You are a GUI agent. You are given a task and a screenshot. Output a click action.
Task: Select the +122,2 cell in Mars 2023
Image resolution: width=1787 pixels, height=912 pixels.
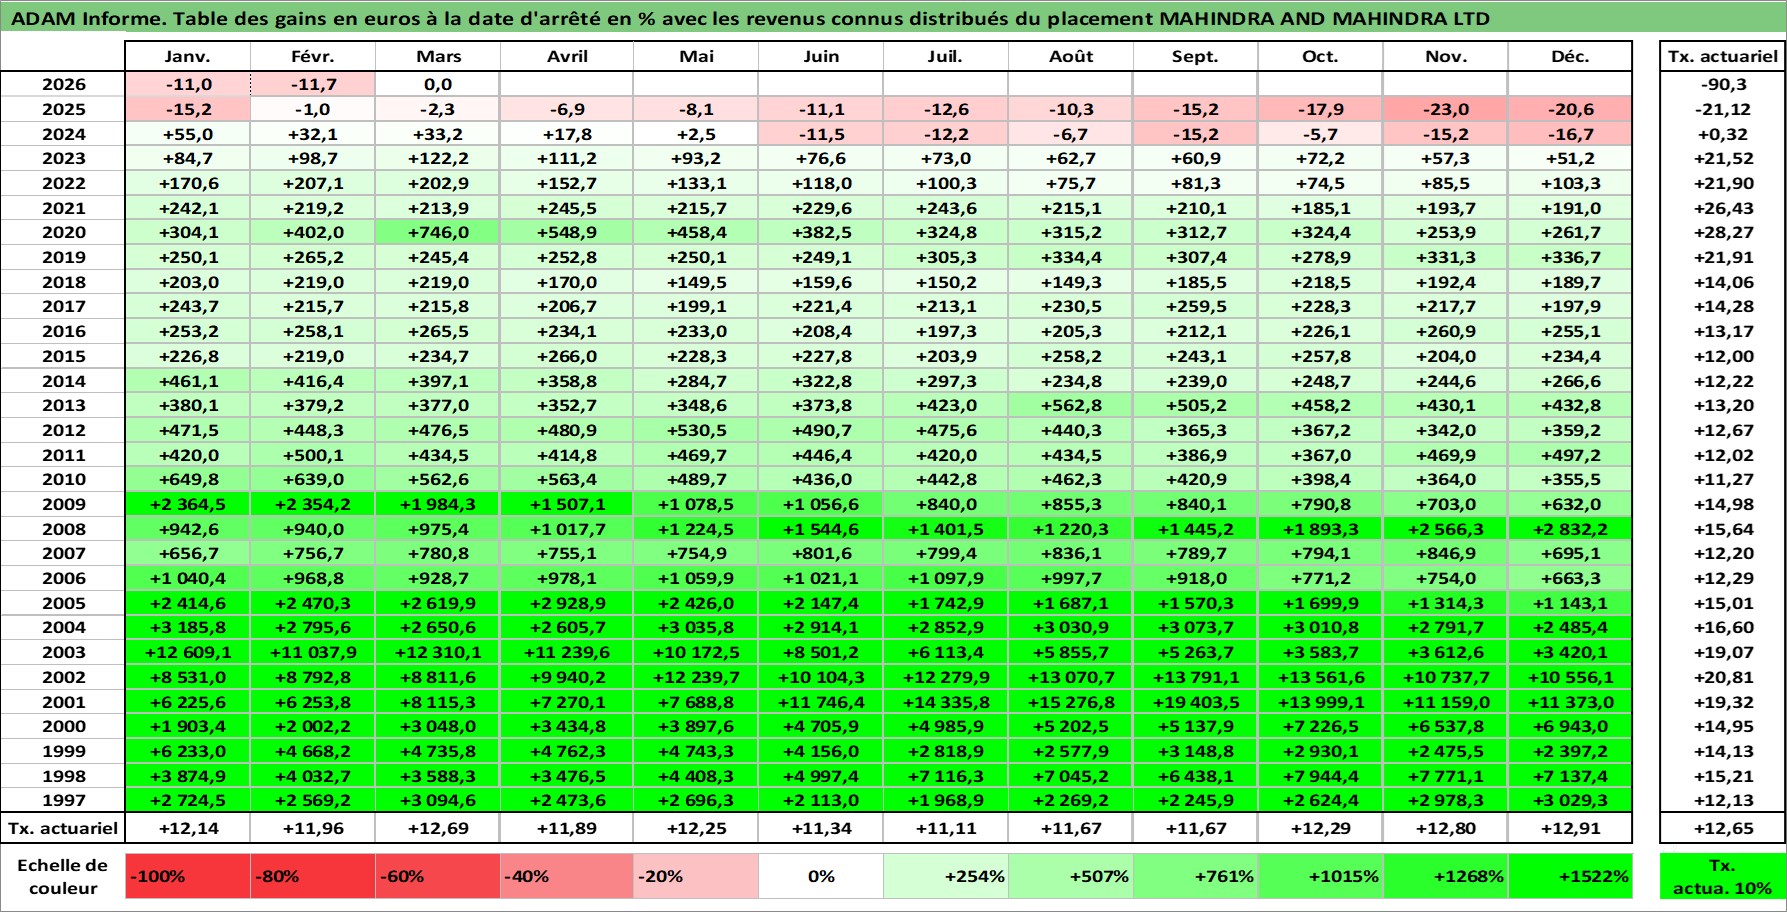coord(438,158)
